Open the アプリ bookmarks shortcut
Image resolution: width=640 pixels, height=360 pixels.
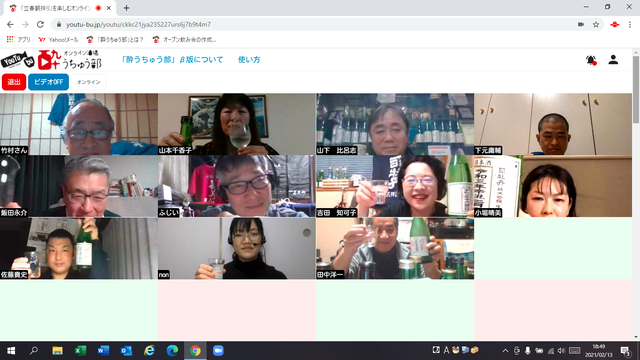(18, 40)
